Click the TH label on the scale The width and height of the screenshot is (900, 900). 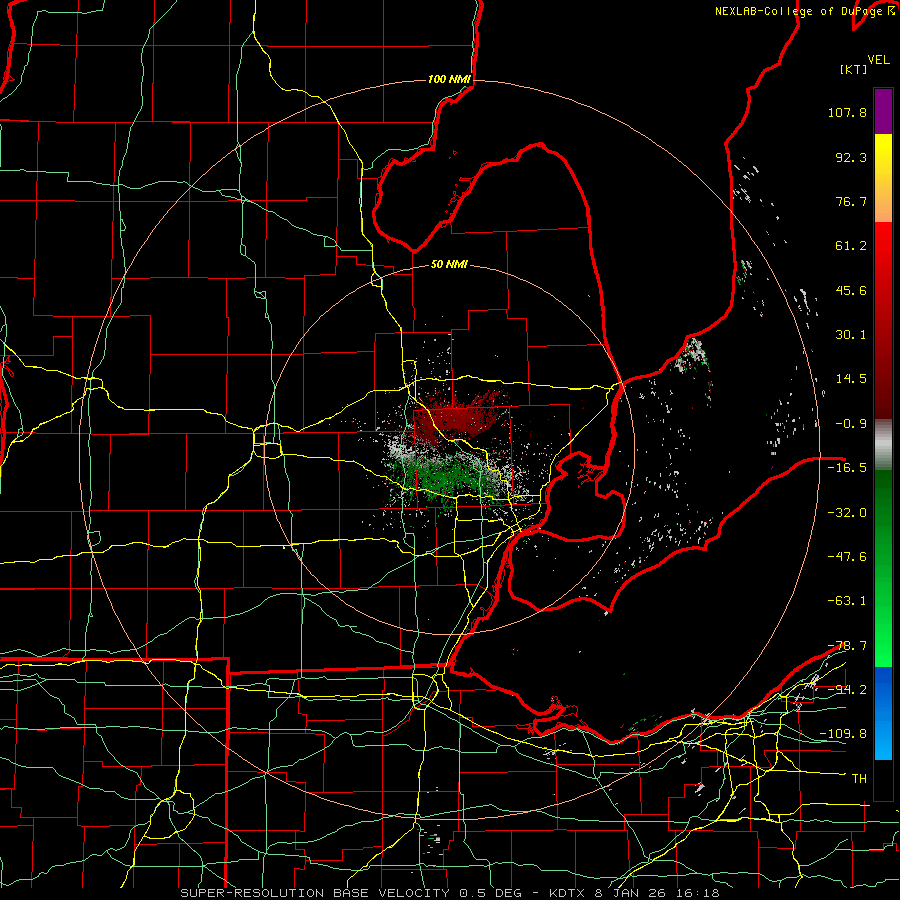(x=859, y=779)
